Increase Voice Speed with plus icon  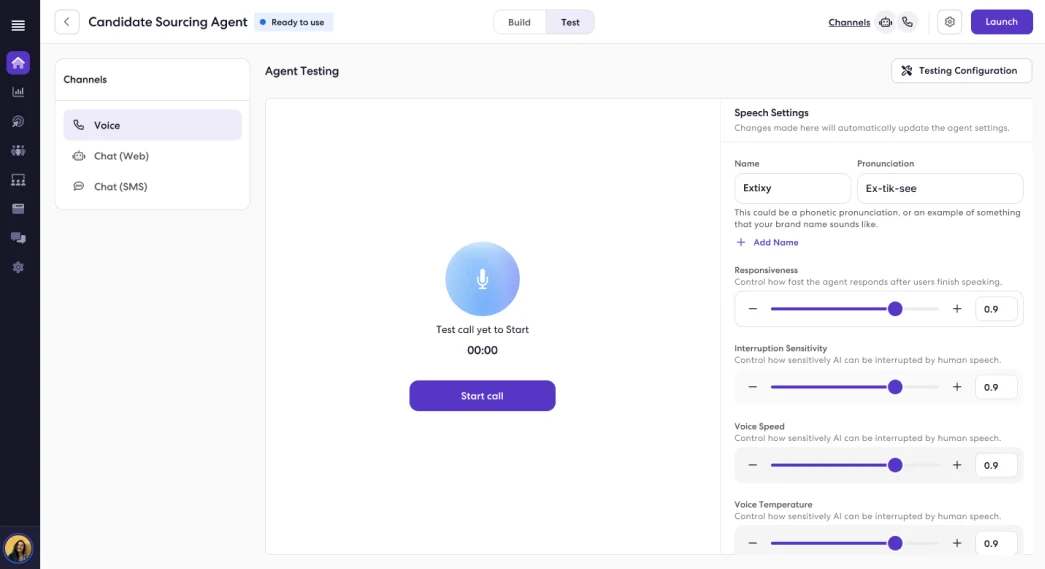tap(957, 465)
